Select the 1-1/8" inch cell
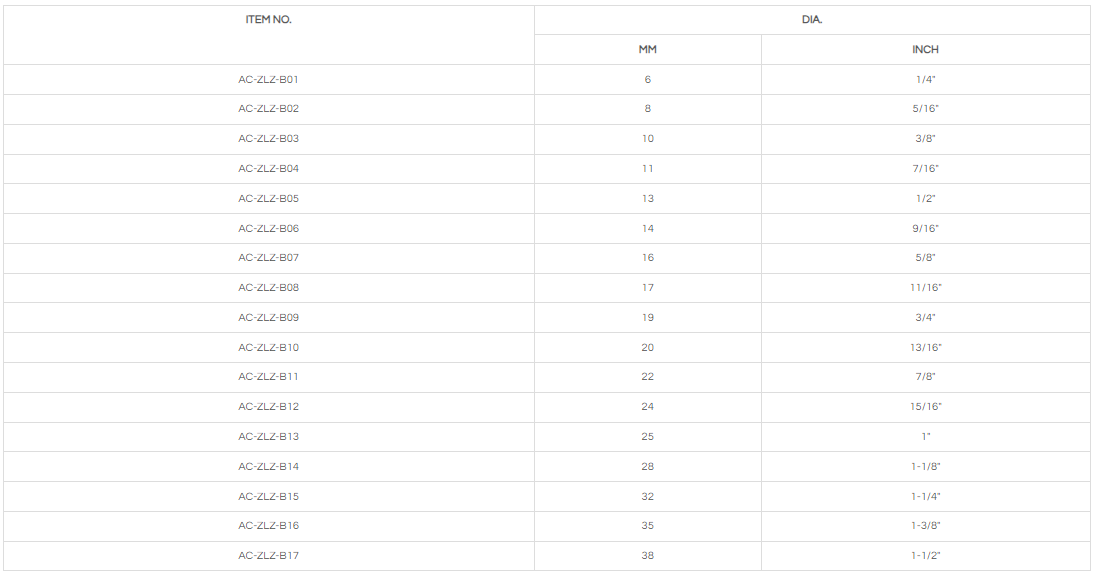The height and width of the screenshot is (575, 1094). [x=925, y=466]
